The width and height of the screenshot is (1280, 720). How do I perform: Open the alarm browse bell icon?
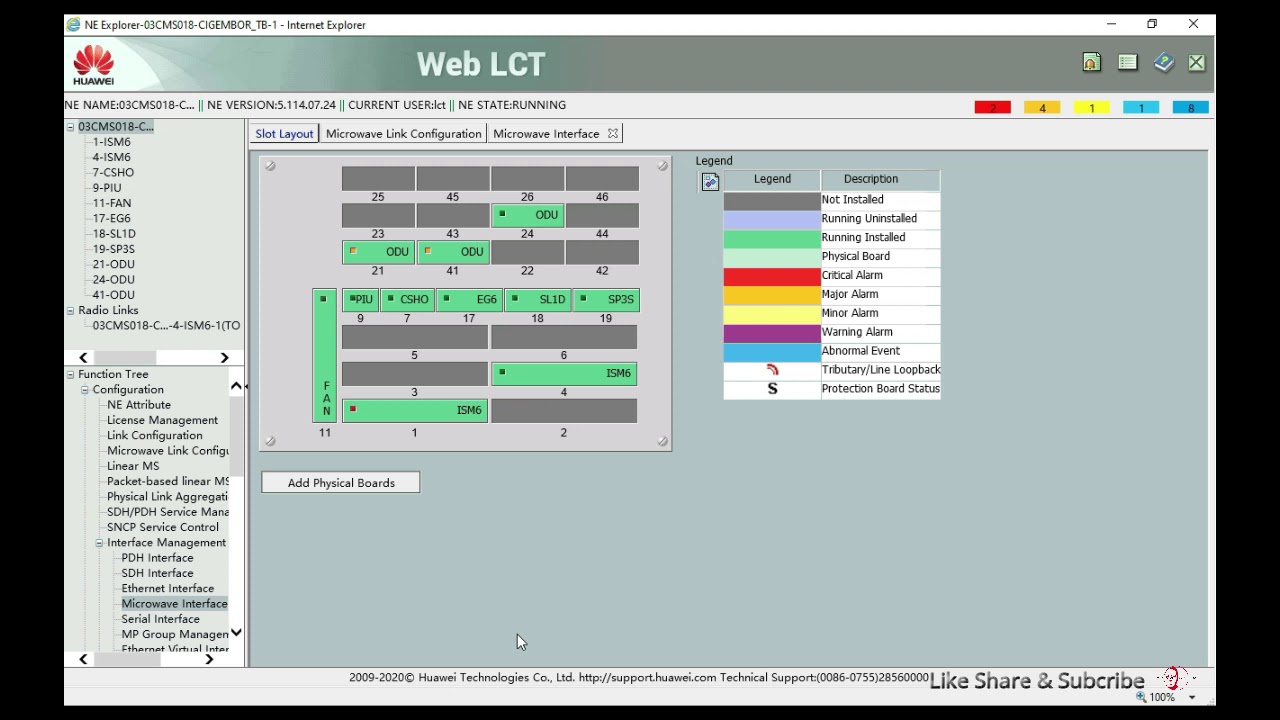[x=1091, y=63]
